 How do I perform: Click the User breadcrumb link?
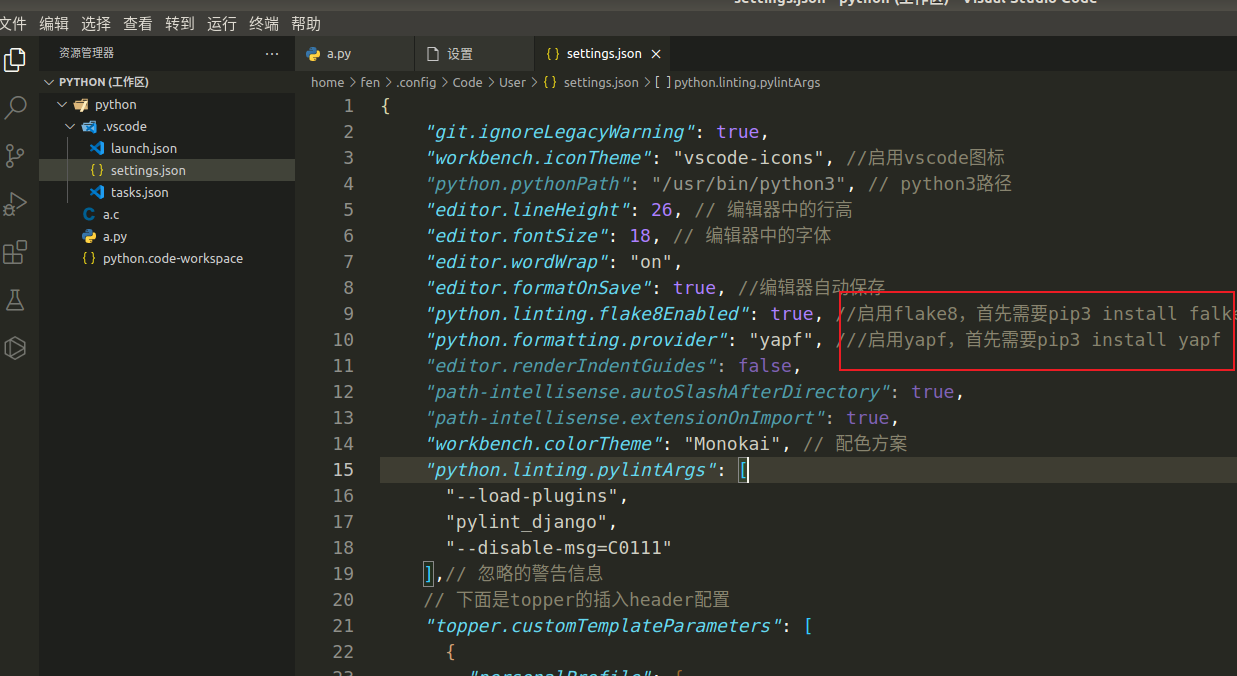(x=512, y=82)
